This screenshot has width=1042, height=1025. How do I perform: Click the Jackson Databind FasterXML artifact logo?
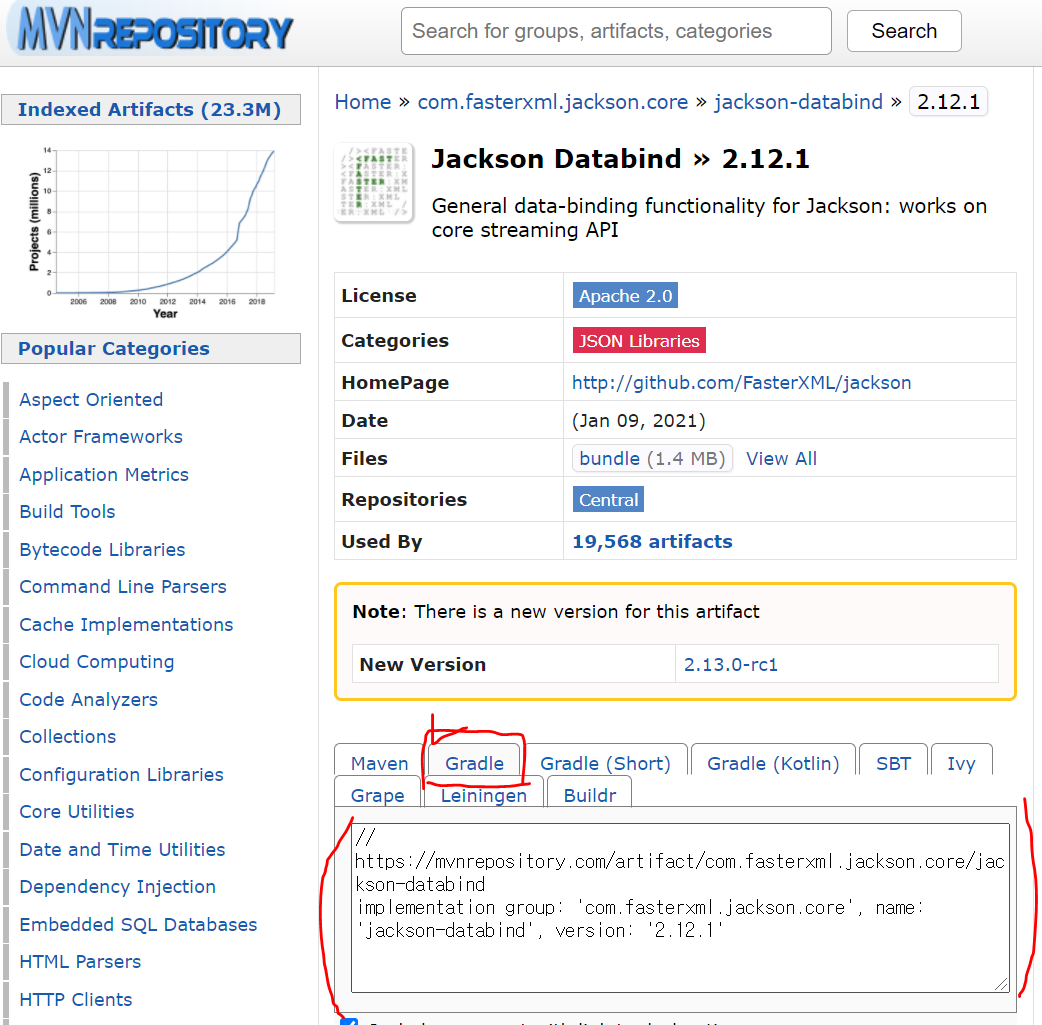click(374, 182)
